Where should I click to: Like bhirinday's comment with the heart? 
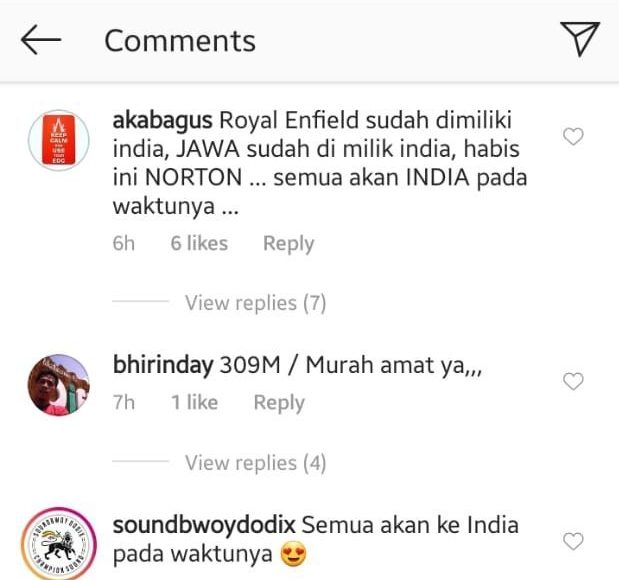pyautogui.click(x=573, y=381)
